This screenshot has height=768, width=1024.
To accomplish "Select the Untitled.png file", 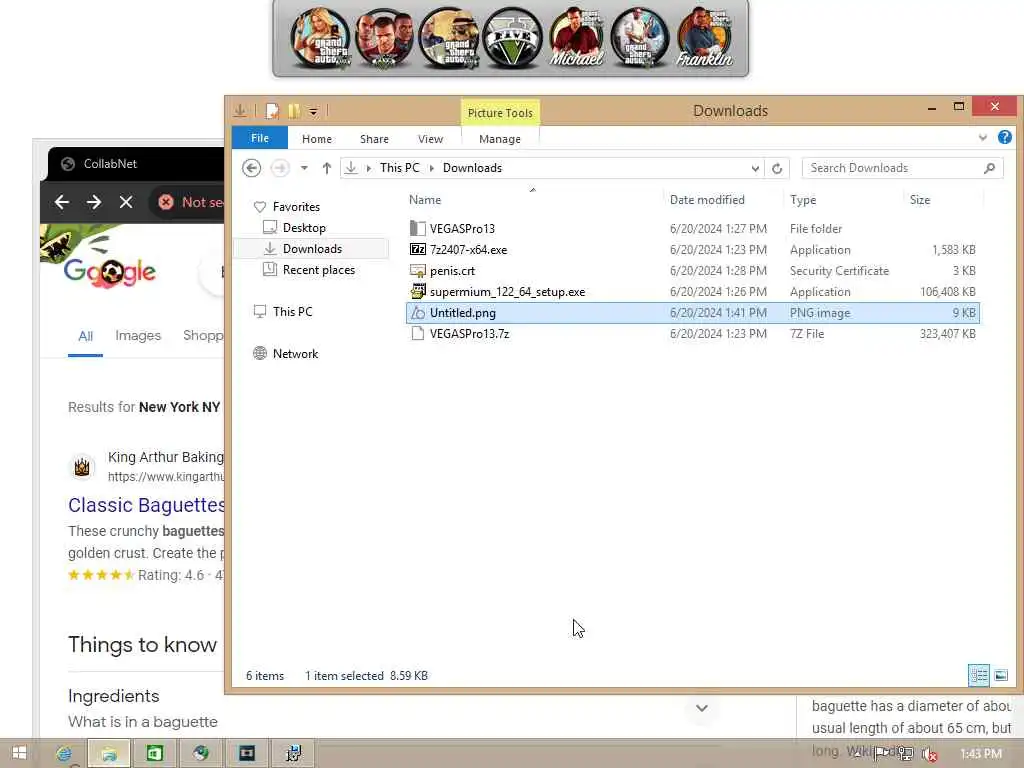I will (692, 313).
